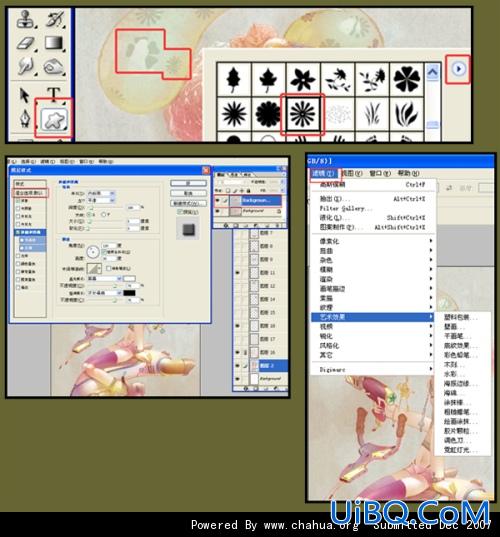This screenshot has height=537, width=500.
Task: Toggle the Use Global Light checkbox
Action: pyautogui.click(x=104, y=252)
